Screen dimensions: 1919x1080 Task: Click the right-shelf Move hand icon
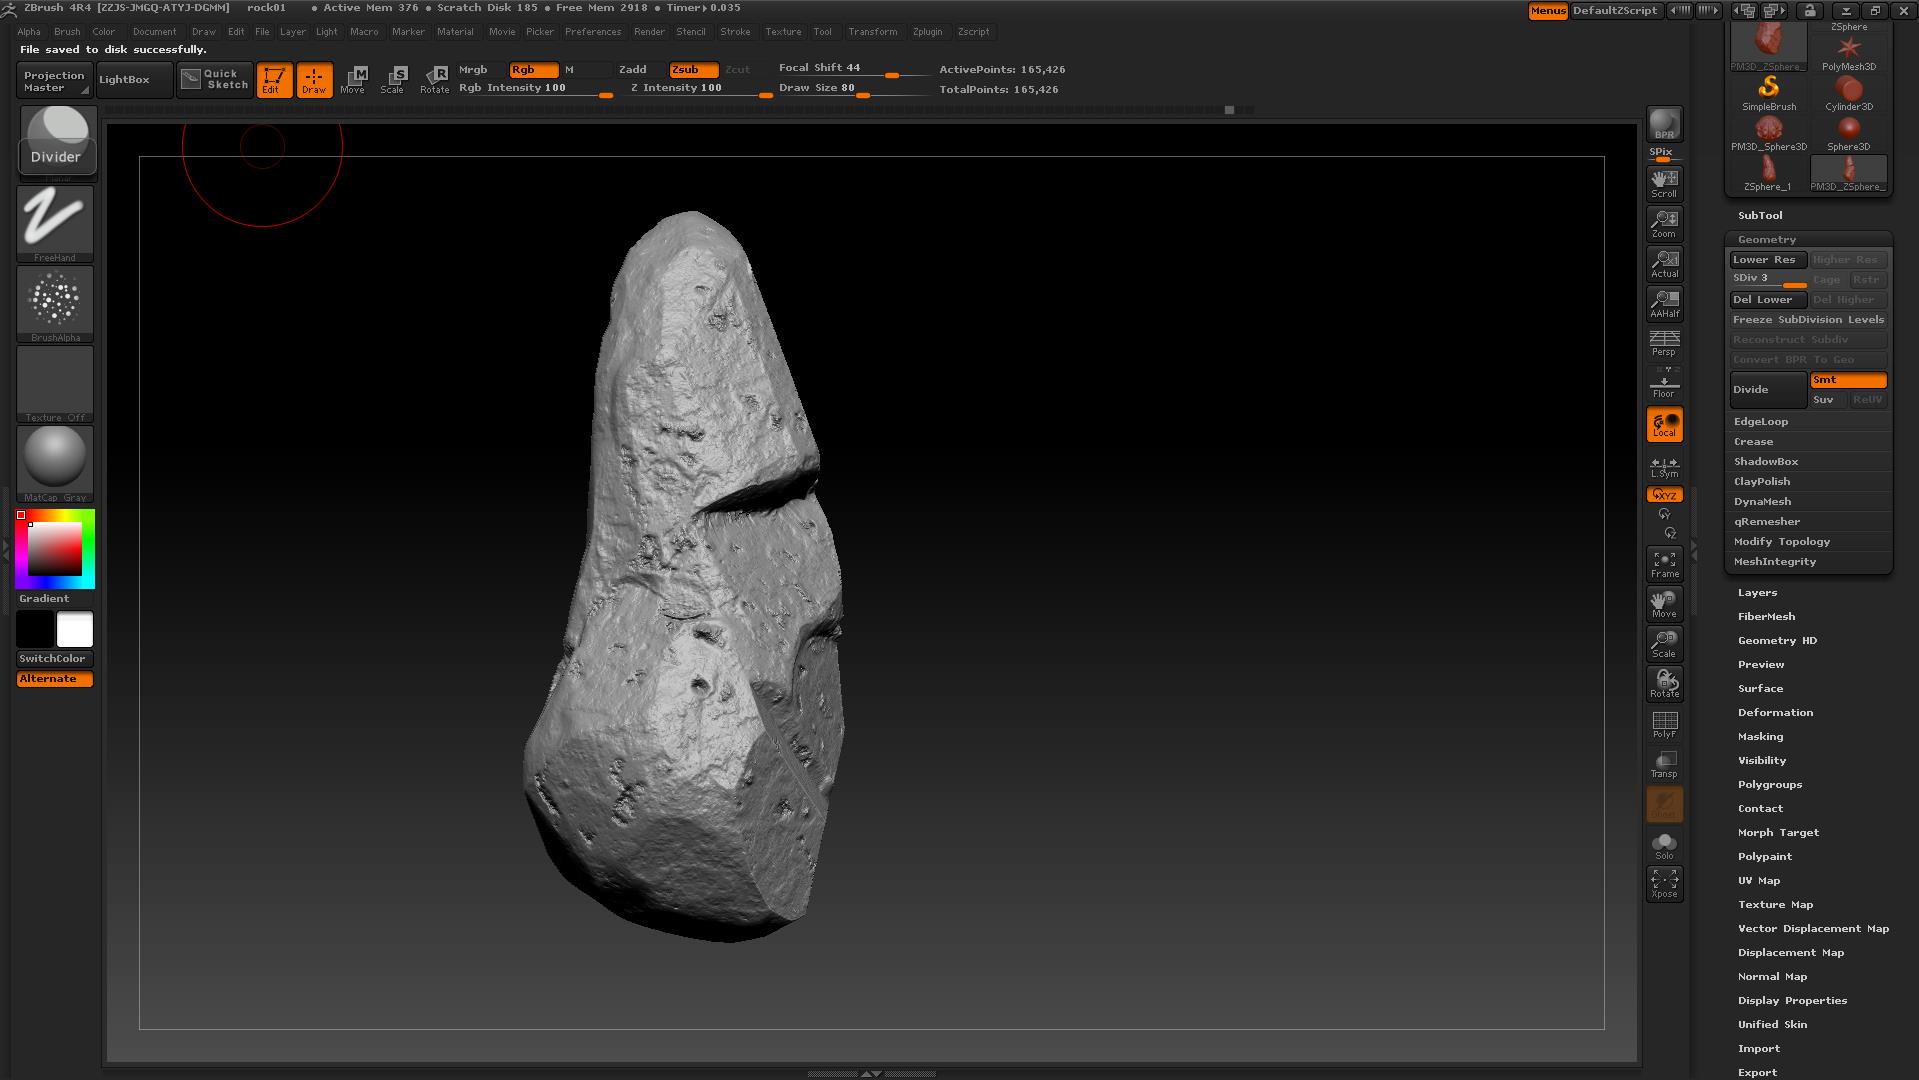1664,604
